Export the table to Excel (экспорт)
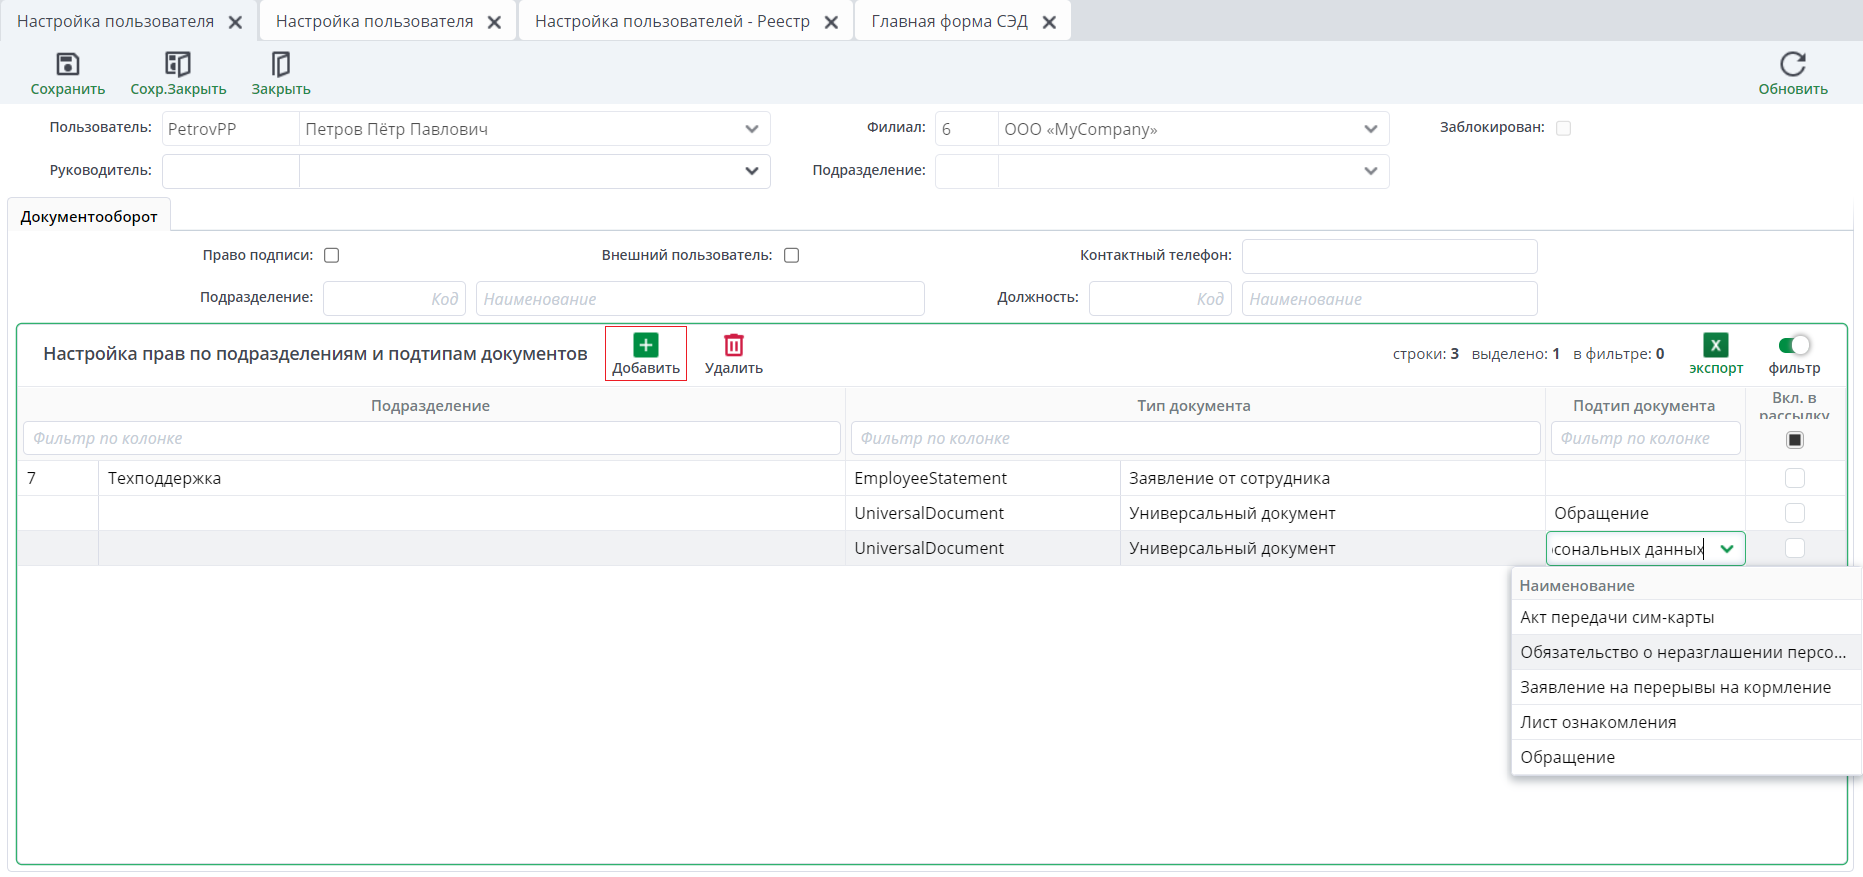 (1715, 346)
